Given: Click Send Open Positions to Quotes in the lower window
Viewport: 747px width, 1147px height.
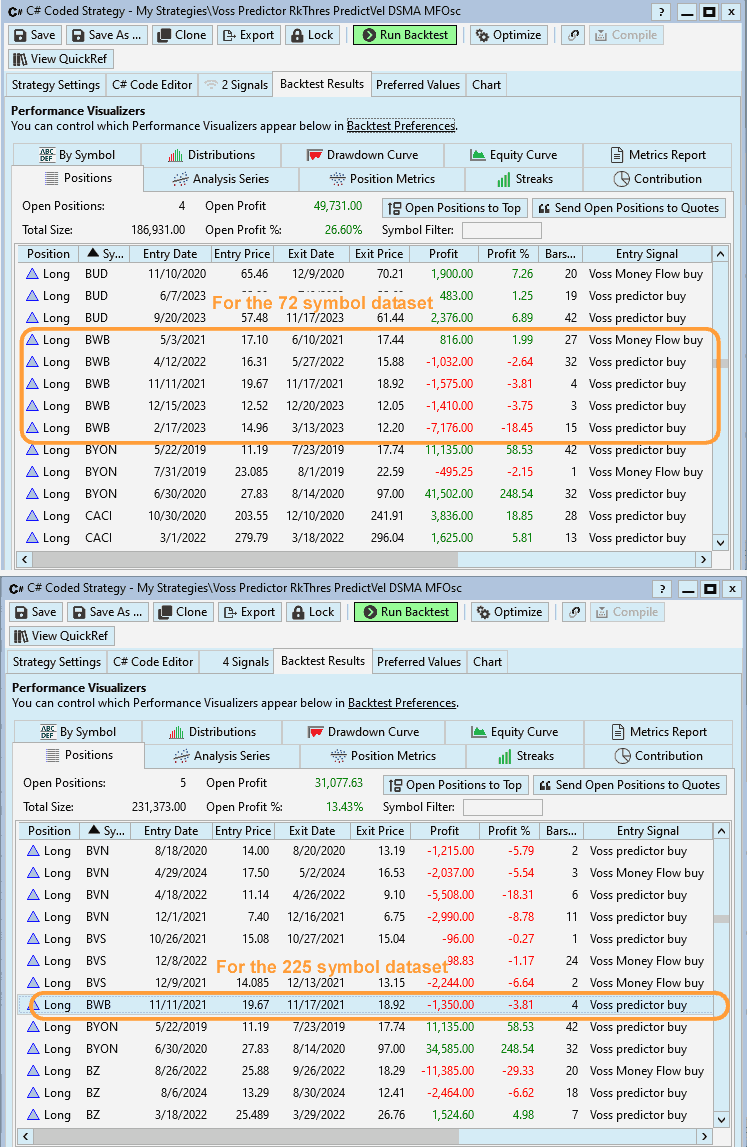Looking at the screenshot, I should point(628,785).
